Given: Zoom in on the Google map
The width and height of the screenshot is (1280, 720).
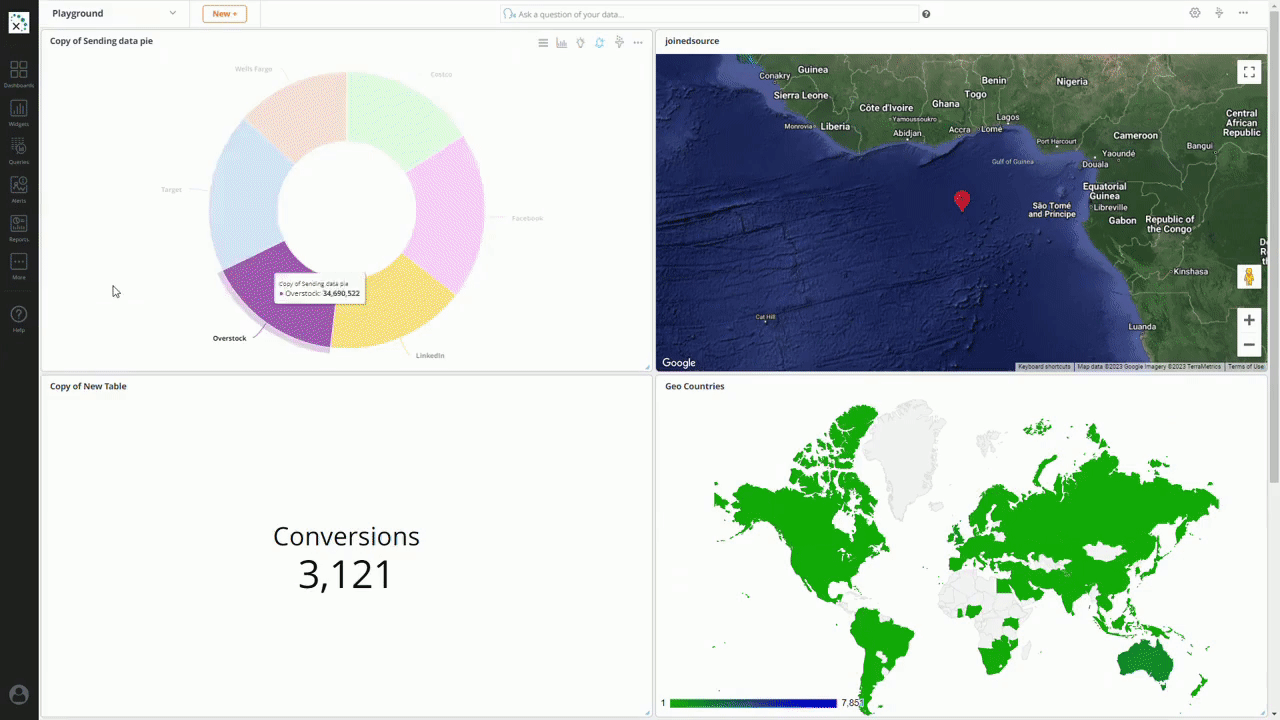Looking at the screenshot, I should 1248,320.
